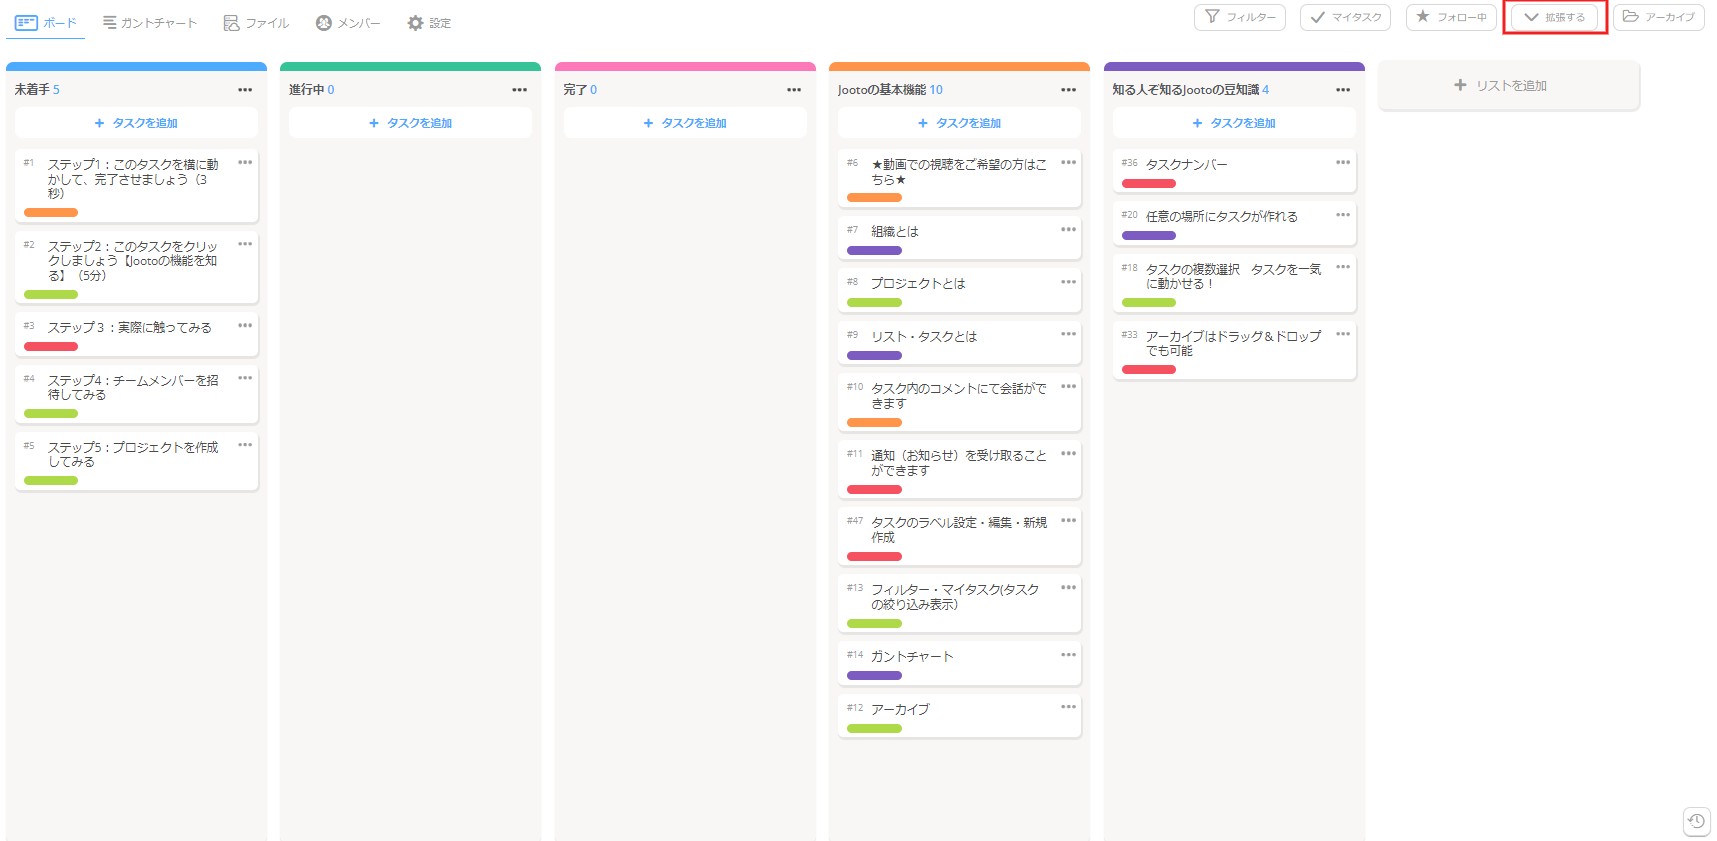Open three-dot menu on ★動画での視聴 card
The height and width of the screenshot is (841, 1717).
coord(1068,162)
